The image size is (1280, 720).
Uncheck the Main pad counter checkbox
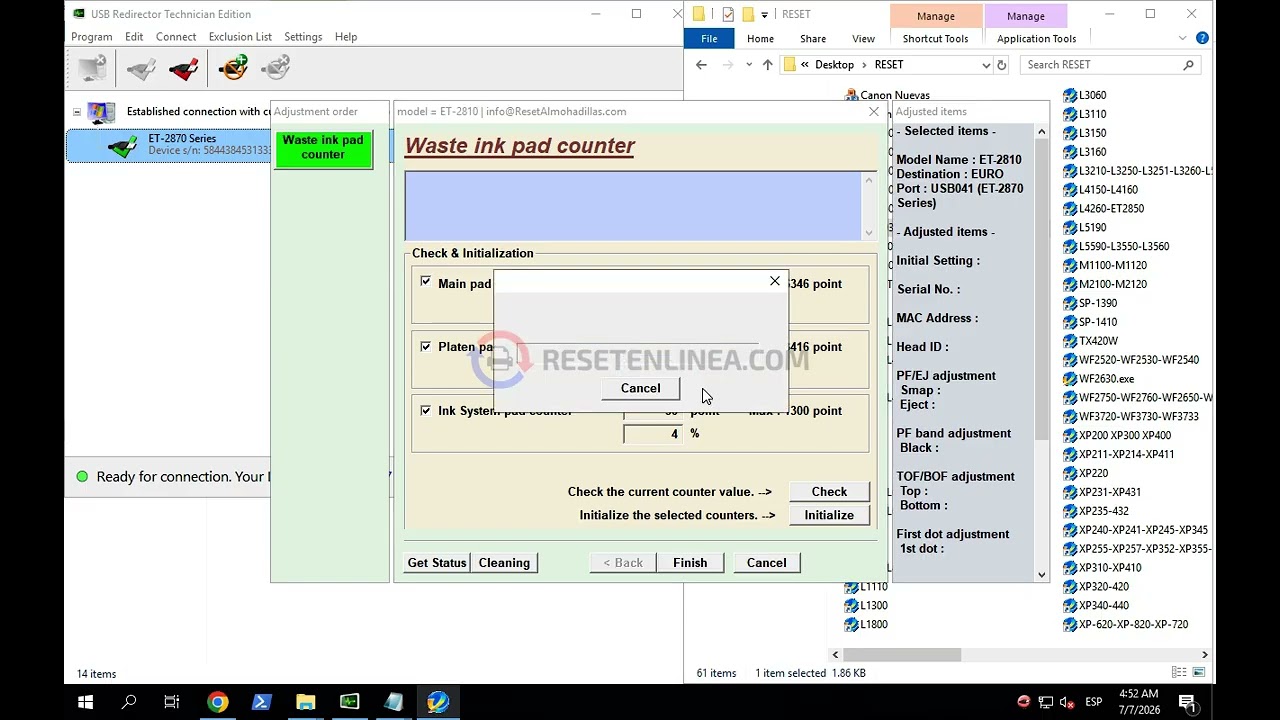(426, 282)
